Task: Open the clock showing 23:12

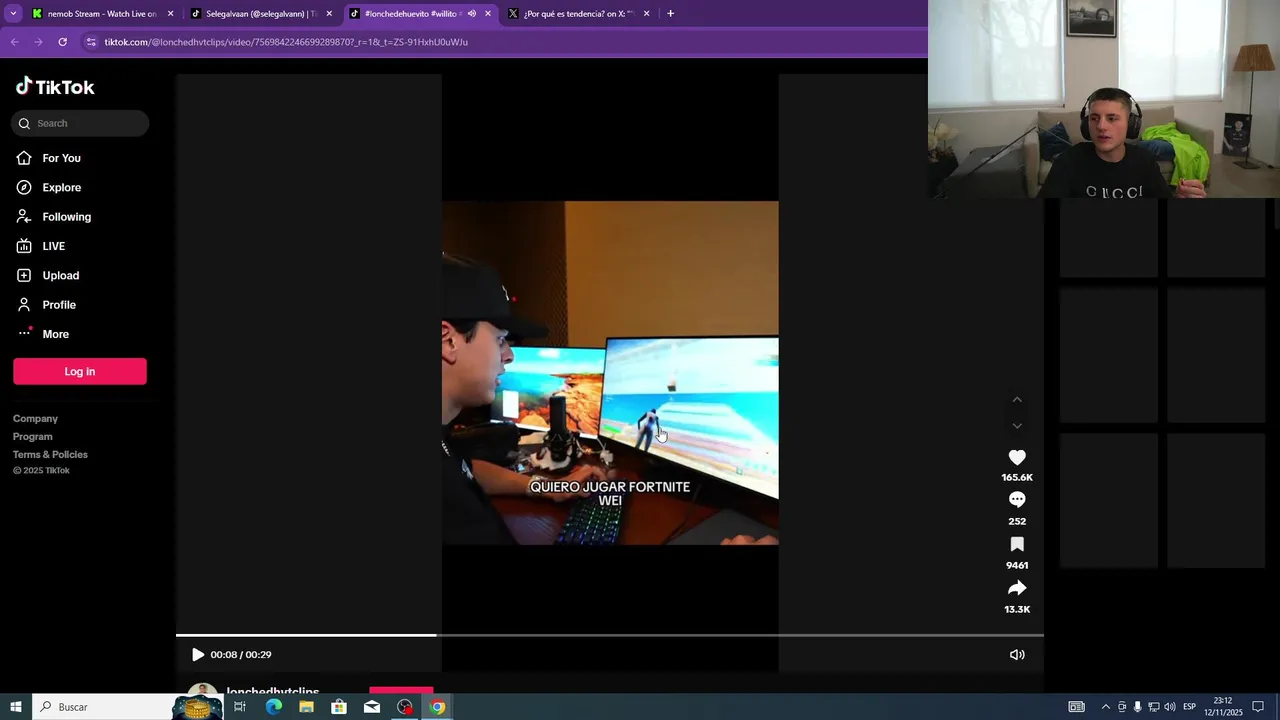Action: click(1223, 707)
